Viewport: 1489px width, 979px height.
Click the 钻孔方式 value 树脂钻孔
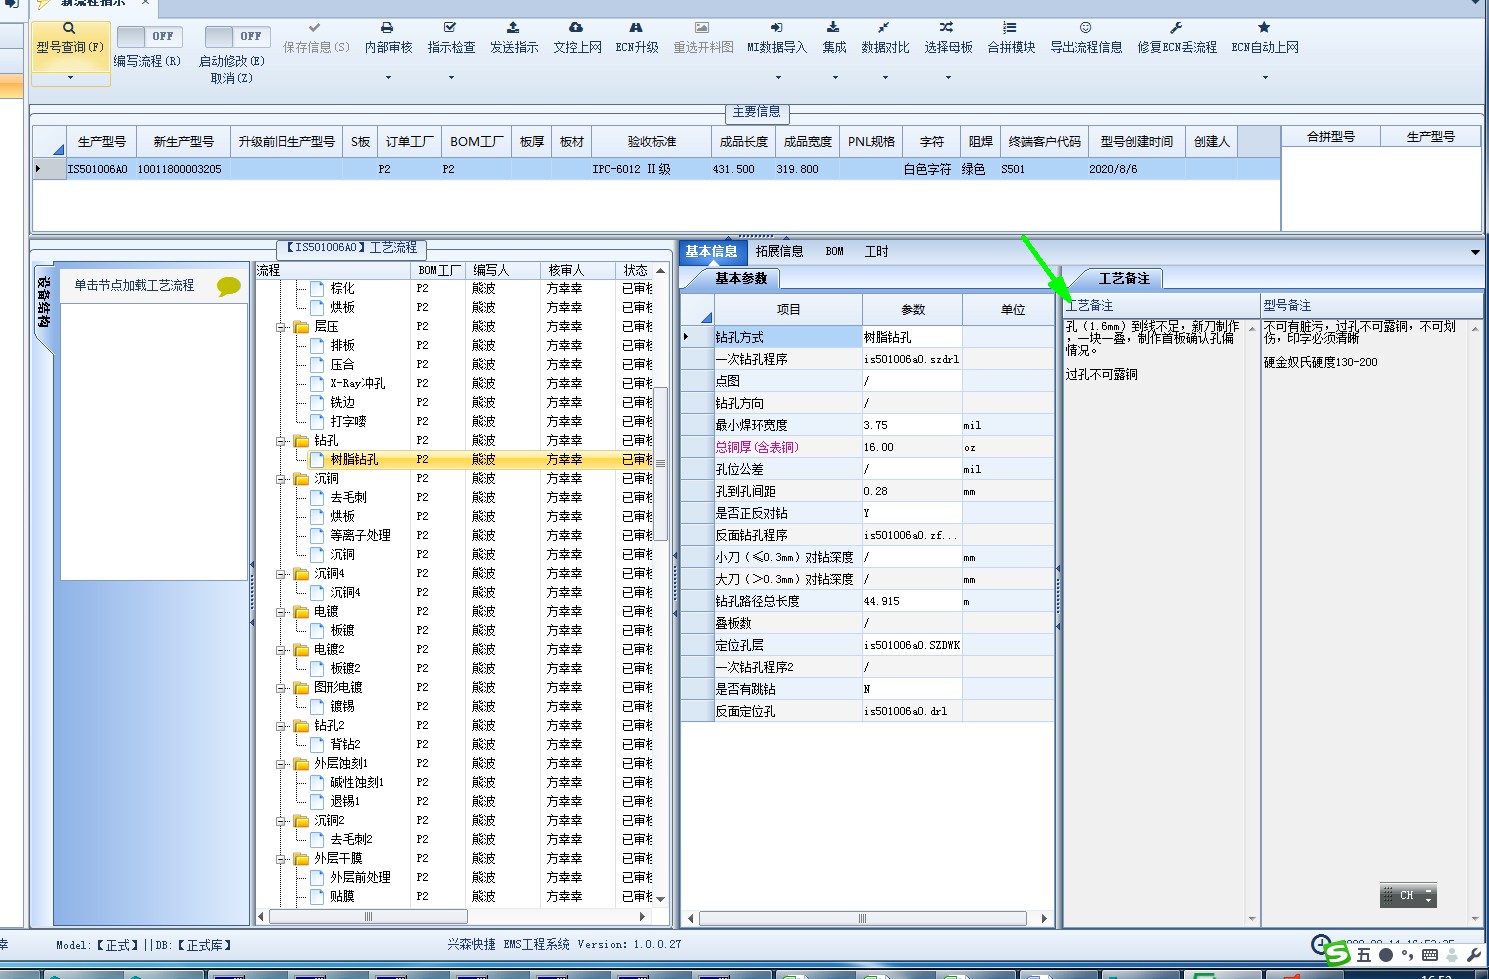(912, 337)
